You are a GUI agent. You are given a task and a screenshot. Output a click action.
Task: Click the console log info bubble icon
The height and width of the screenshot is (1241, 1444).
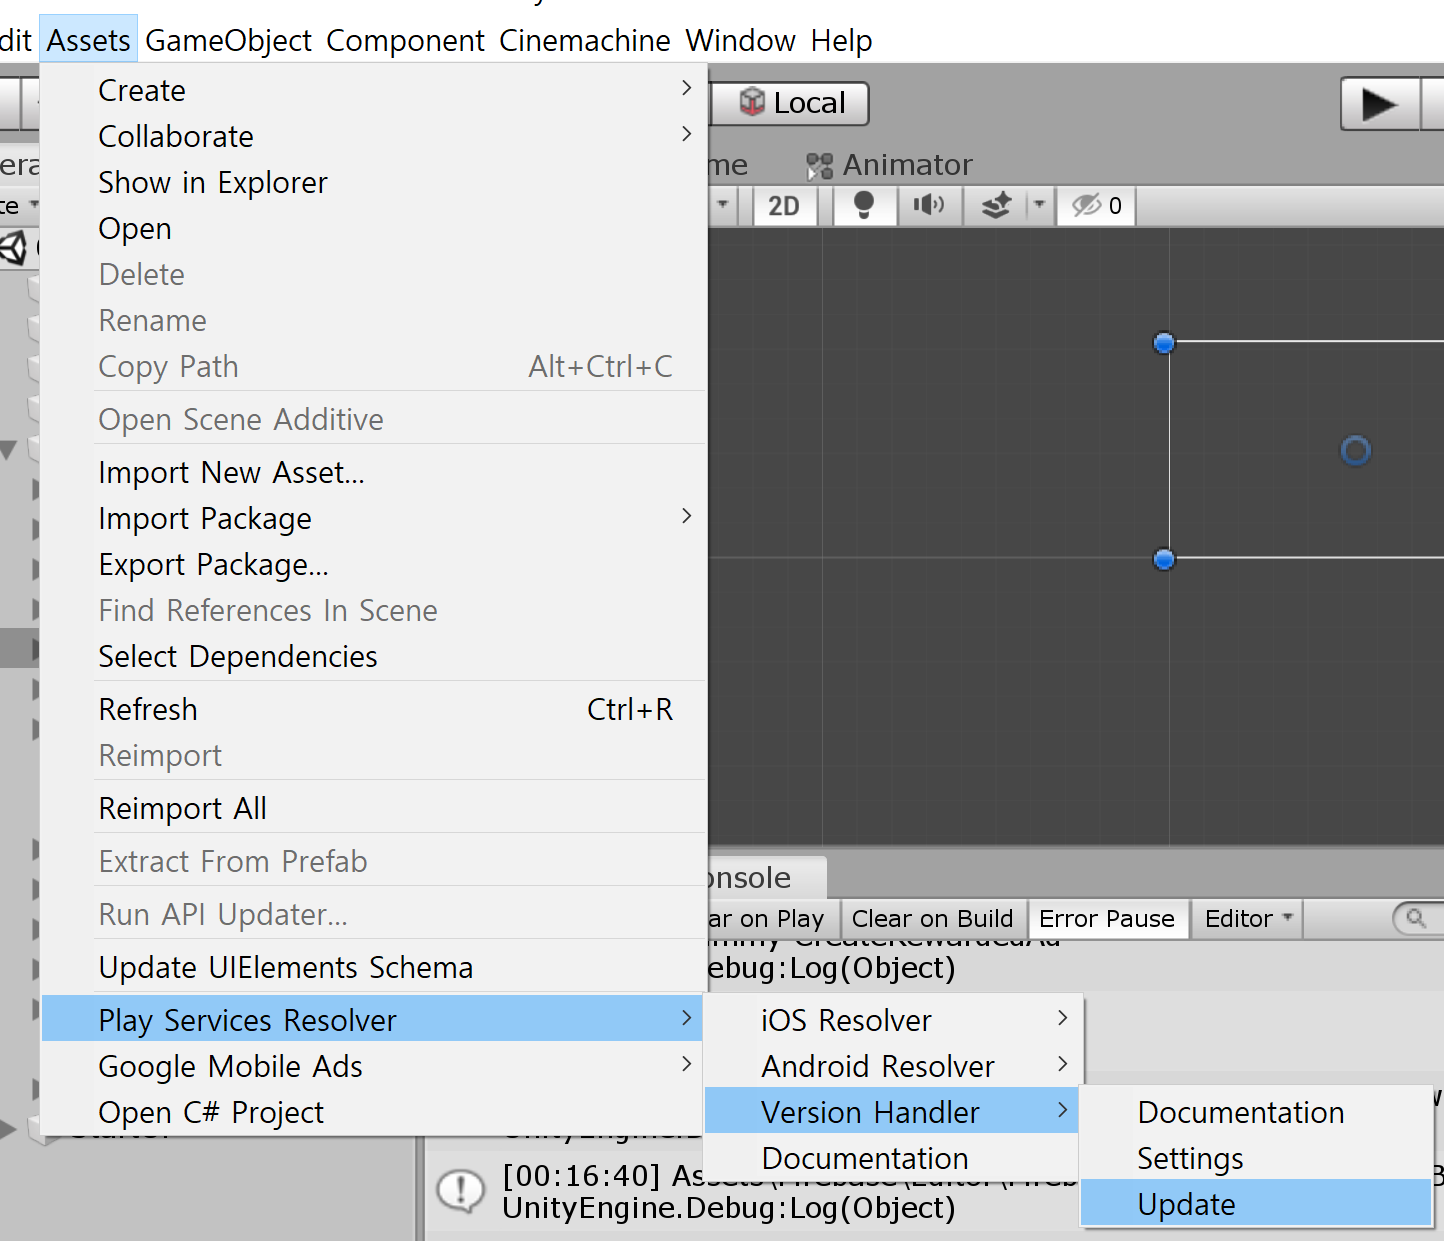pos(461,1191)
